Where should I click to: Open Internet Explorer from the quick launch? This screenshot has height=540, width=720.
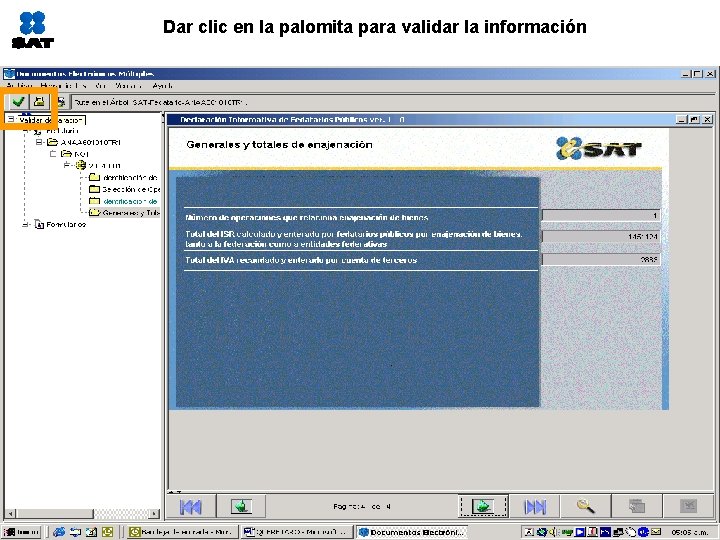tap(59, 532)
